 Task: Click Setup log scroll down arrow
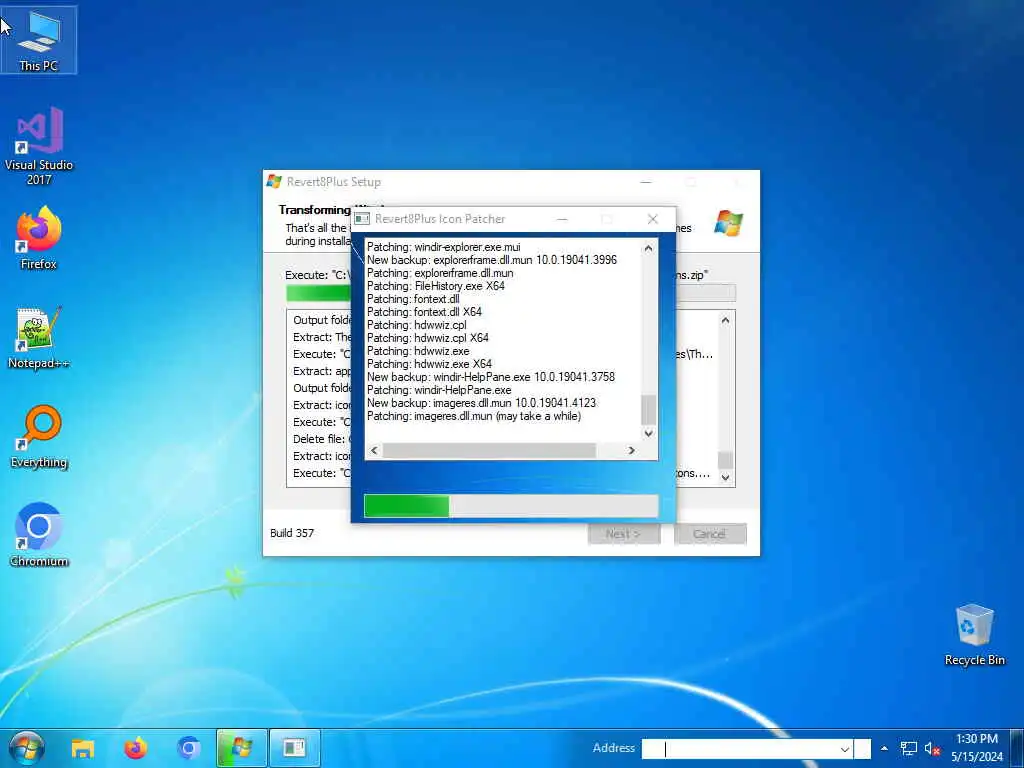725,477
